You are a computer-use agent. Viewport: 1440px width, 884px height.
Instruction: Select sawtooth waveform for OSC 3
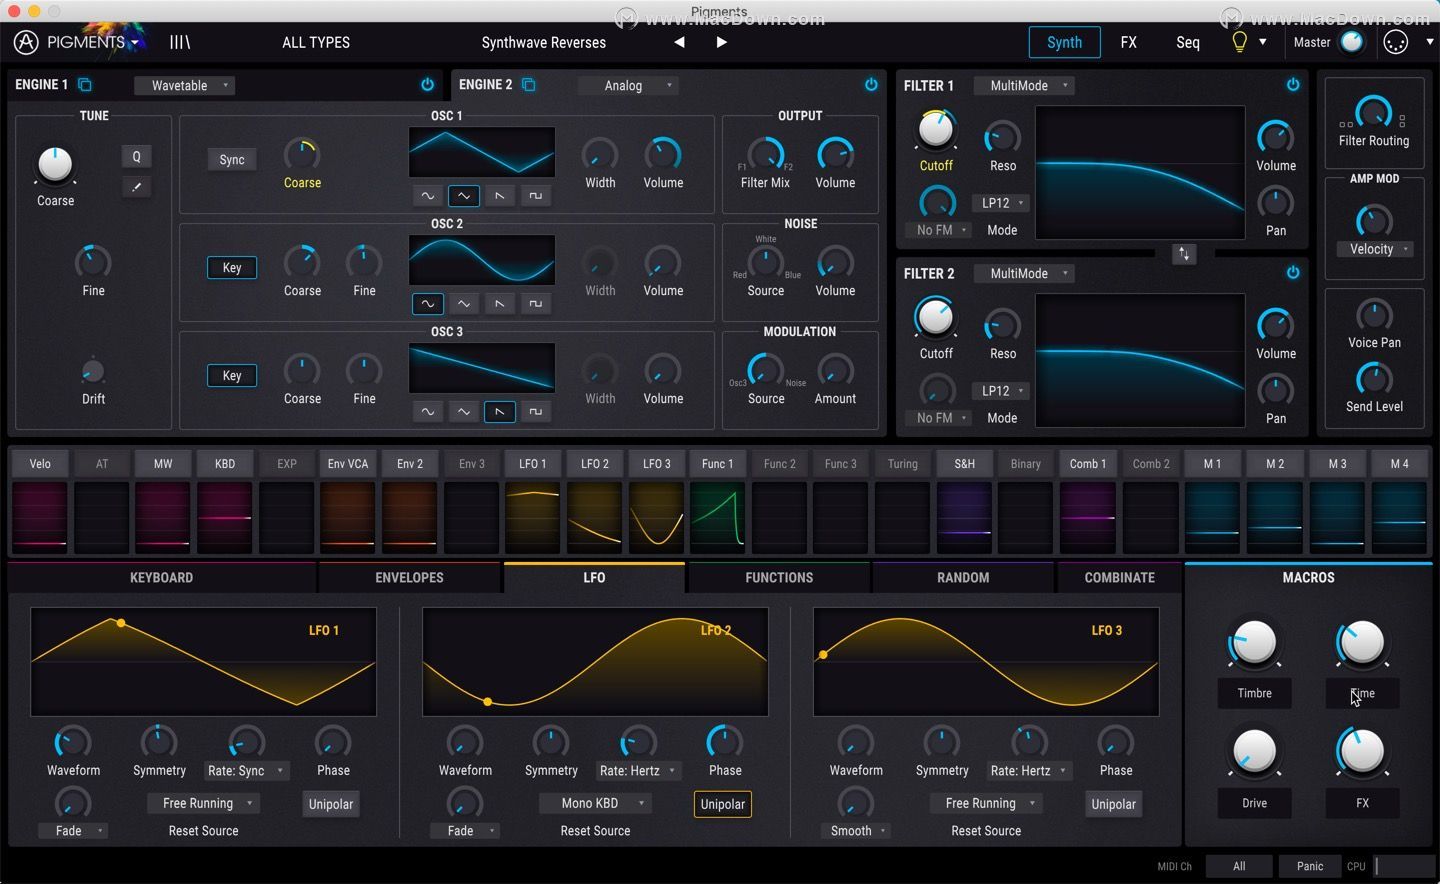[x=500, y=412]
